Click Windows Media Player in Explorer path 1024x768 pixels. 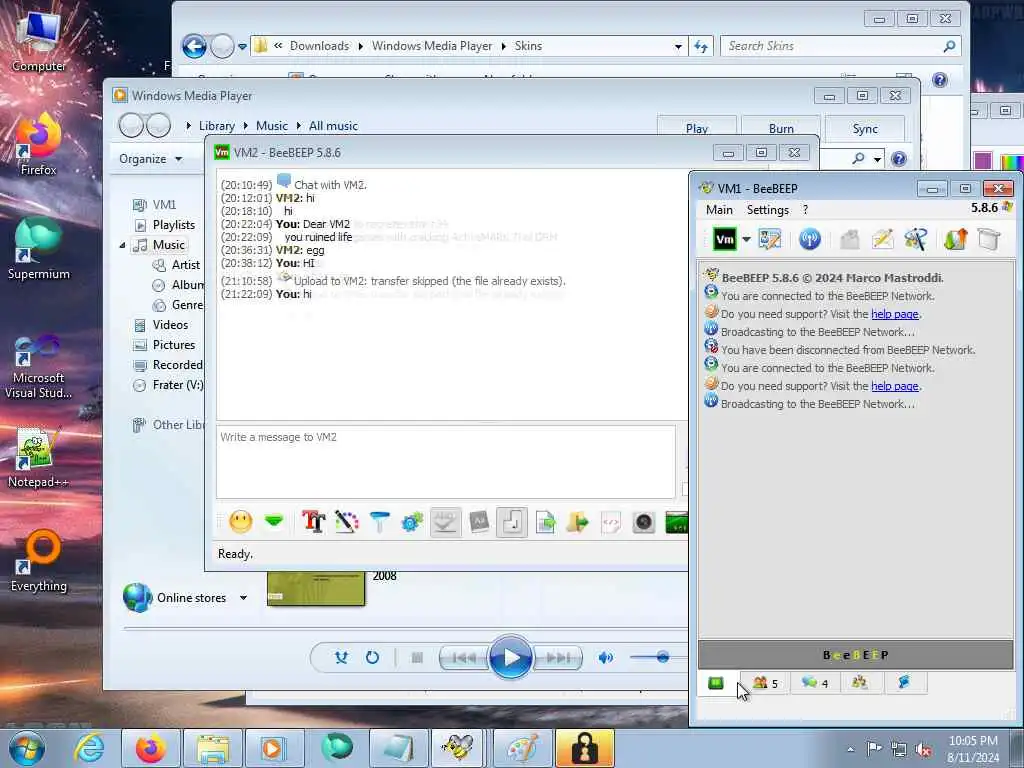click(432, 46)
